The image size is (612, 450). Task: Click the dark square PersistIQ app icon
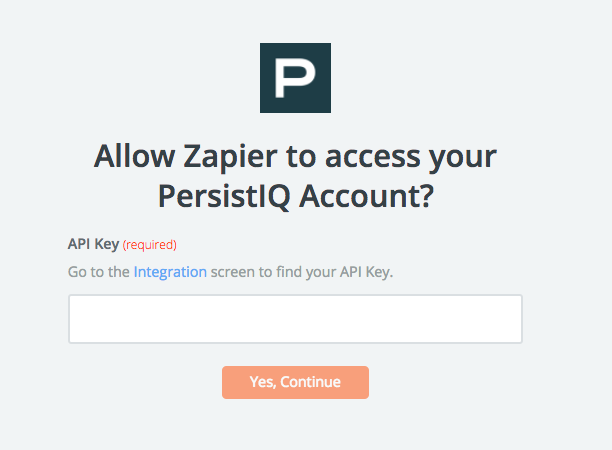295,78
